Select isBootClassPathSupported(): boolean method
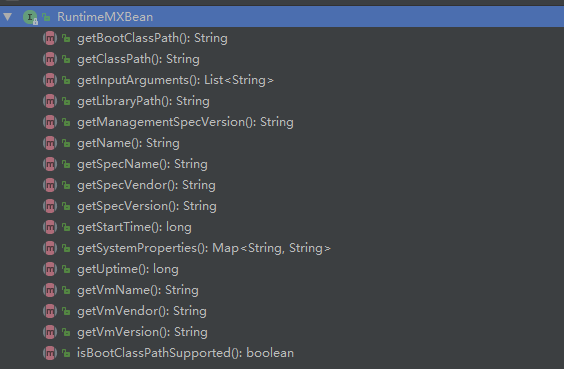The width and height of the screenshot is (564, 369). (x=185, y=353)
